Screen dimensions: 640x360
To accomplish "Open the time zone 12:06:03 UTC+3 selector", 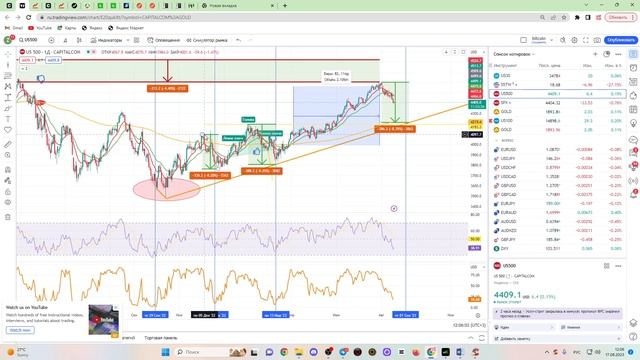I will (469, 325).
